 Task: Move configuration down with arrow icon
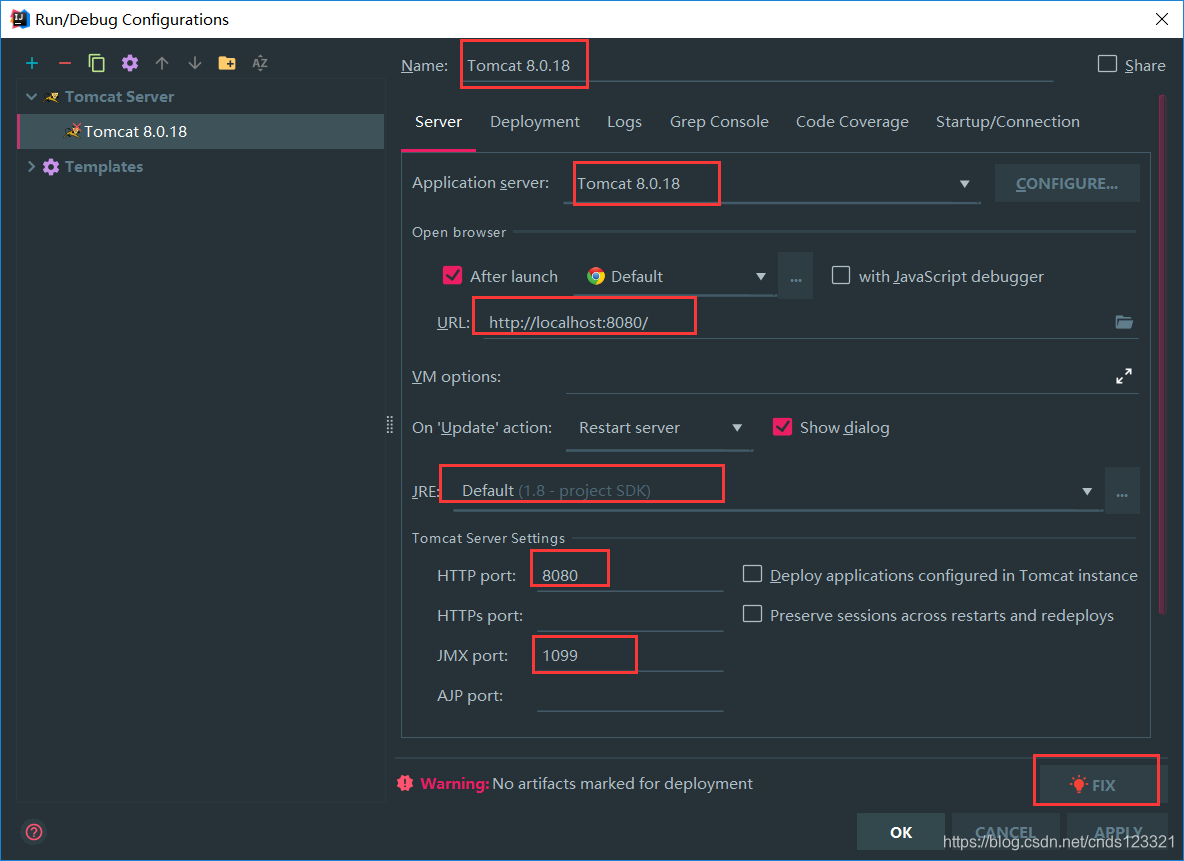(195, 63)
